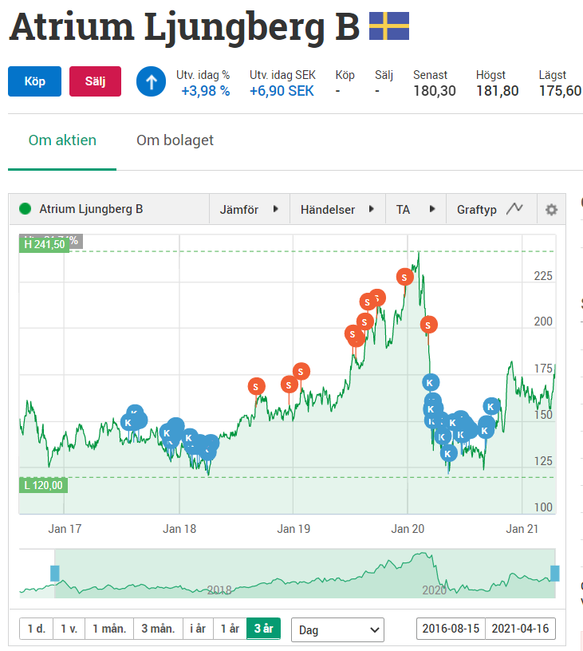Screen dimensions: 583x651
Task: Click the 2018 label in the overview chart
Action: pyautogui.click(x=219, y=590)
